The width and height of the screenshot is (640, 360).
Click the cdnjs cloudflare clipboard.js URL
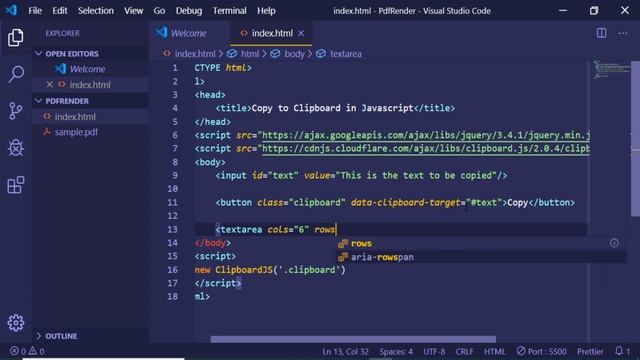426,149
